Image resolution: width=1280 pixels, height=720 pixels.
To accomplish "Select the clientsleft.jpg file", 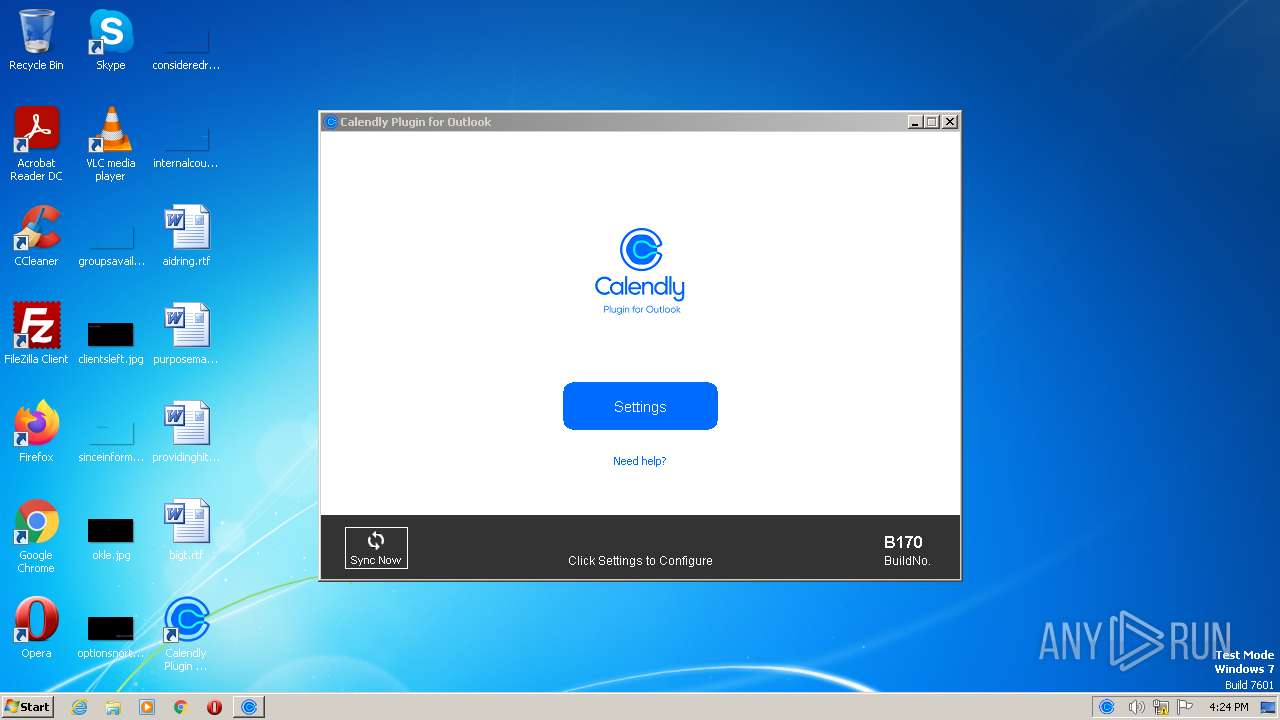I will click(110, 342).
